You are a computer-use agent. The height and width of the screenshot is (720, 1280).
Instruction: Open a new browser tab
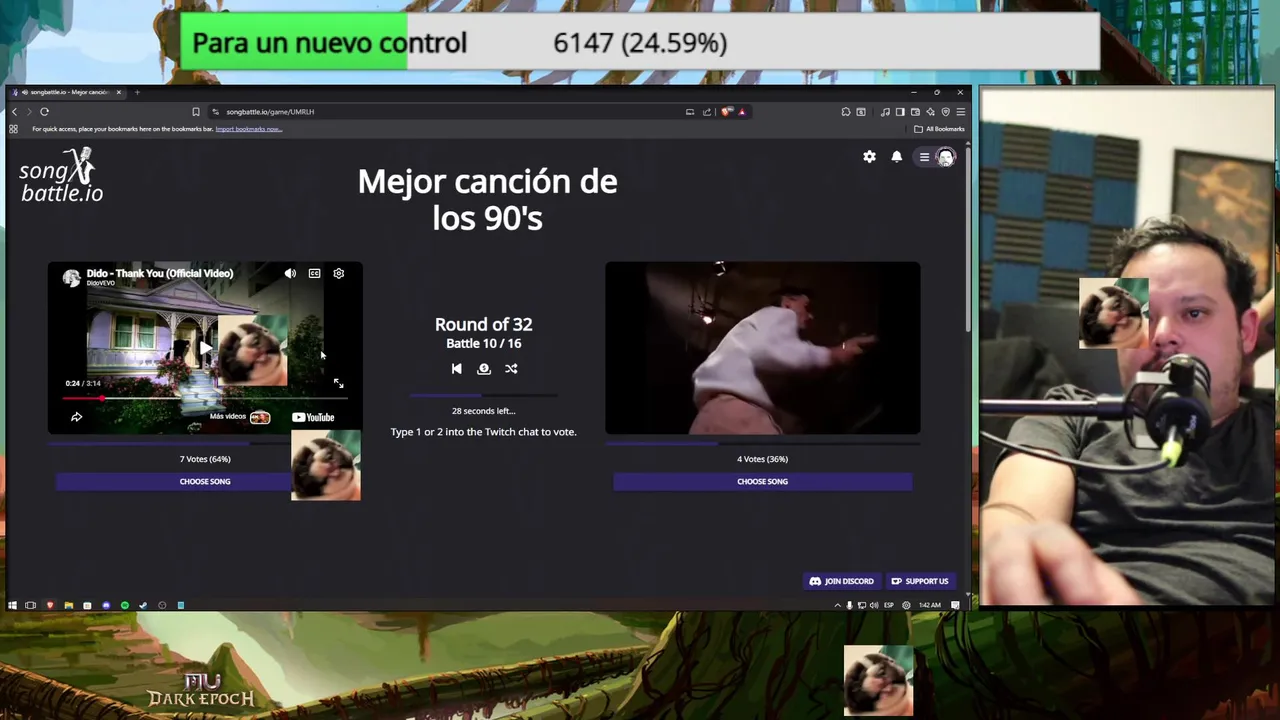coord(137,92)
